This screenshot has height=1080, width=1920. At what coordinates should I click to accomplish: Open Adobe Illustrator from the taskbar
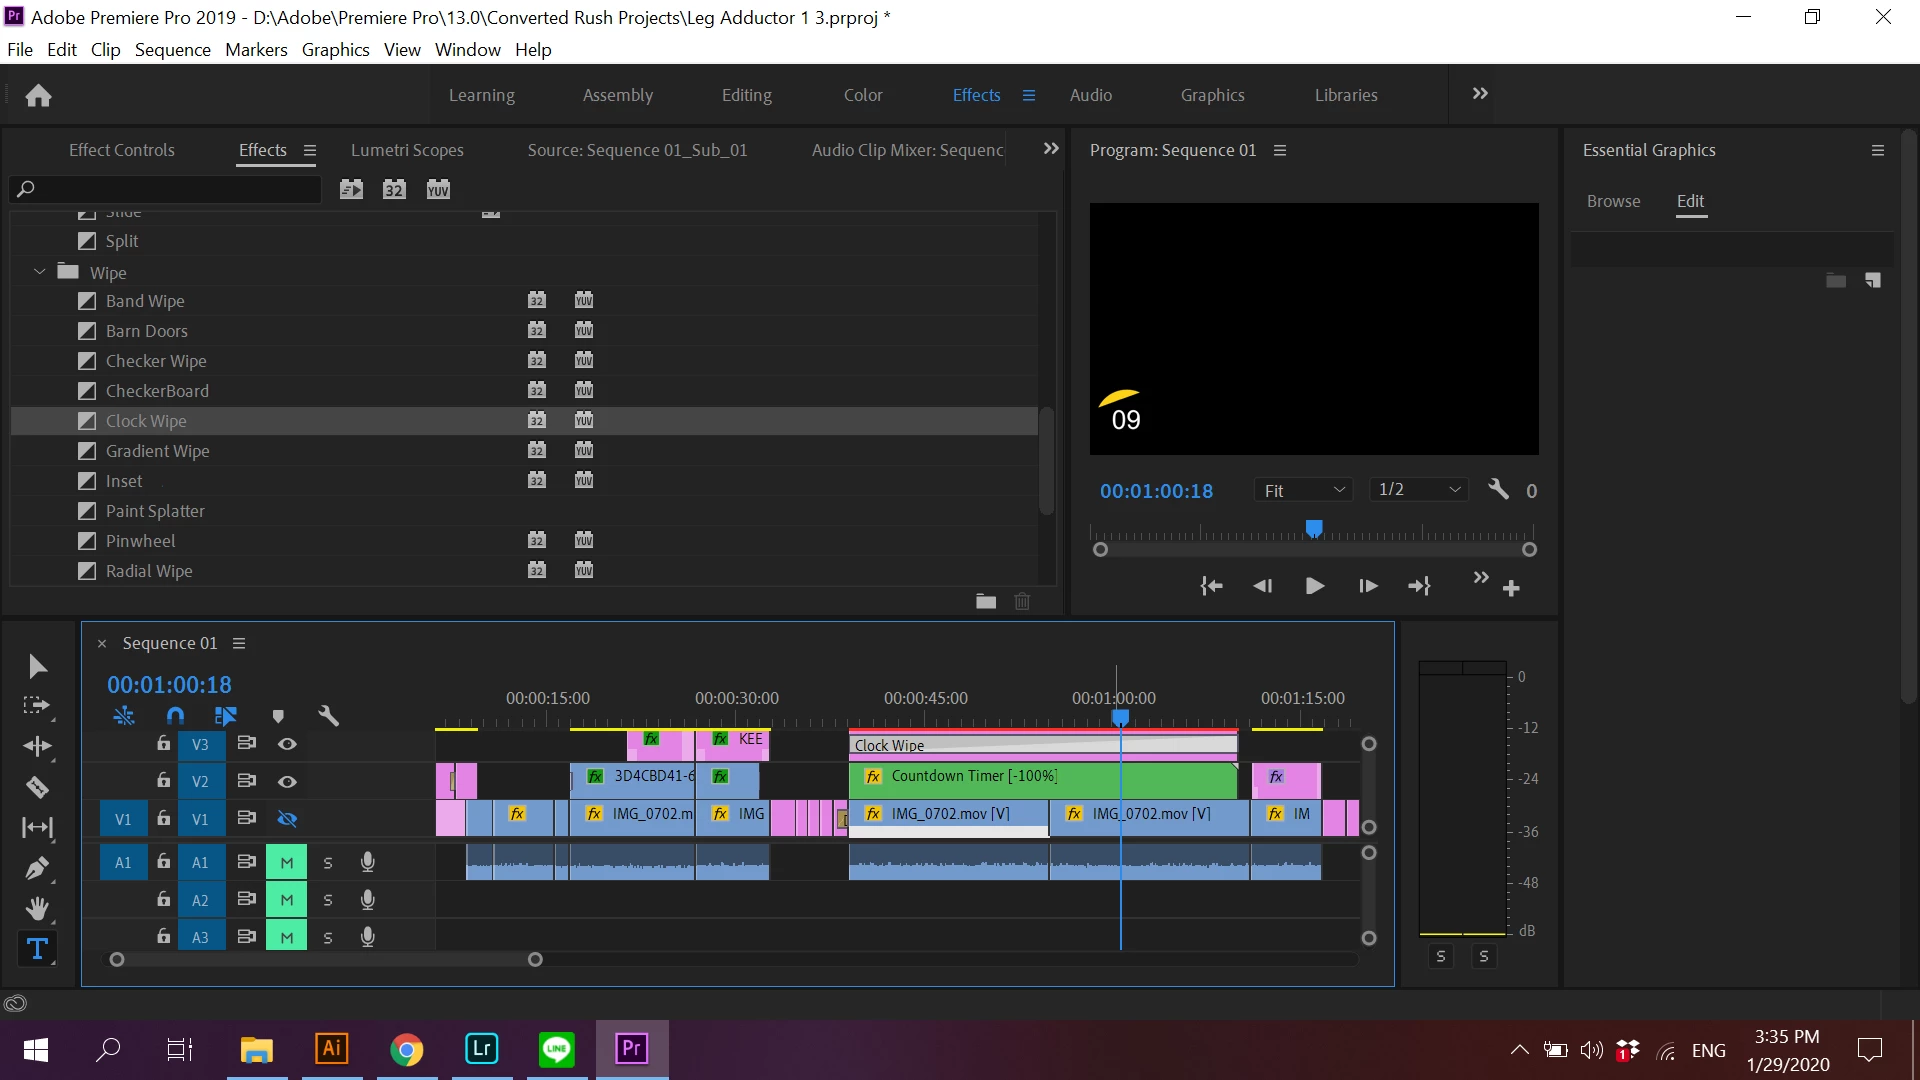coord(332,1049)
